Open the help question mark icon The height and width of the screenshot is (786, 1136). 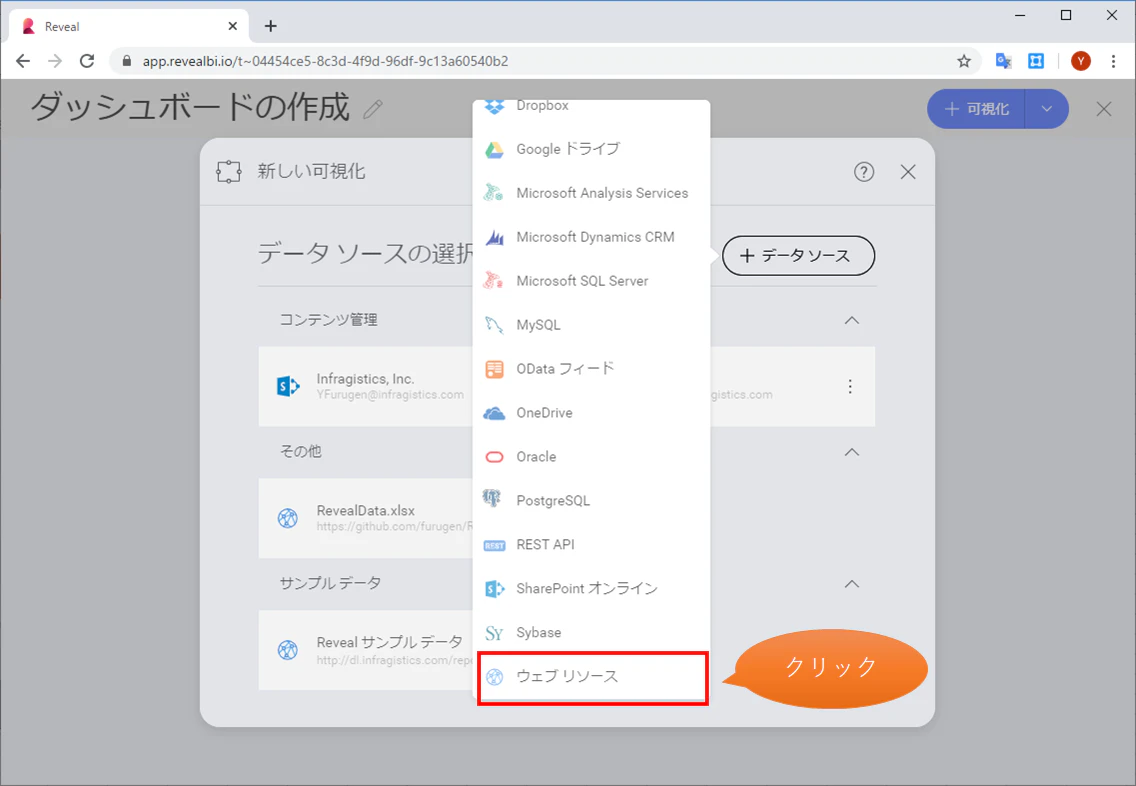(x=864, y=172)
